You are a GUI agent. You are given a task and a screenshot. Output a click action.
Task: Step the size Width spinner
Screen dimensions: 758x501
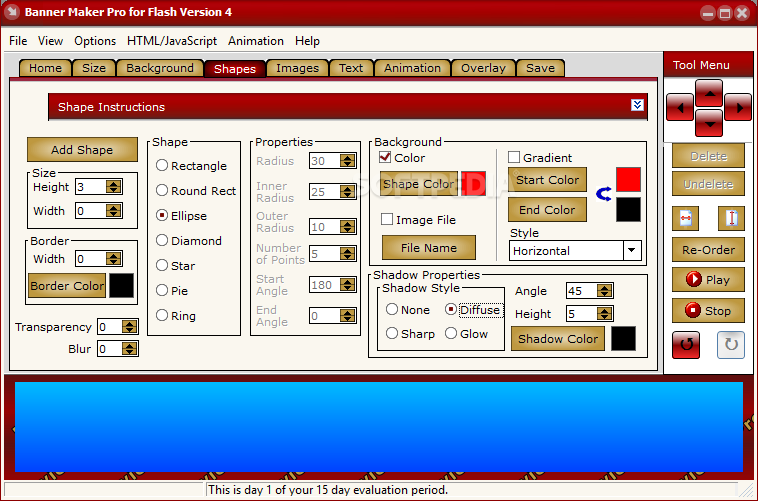point(114,210)
